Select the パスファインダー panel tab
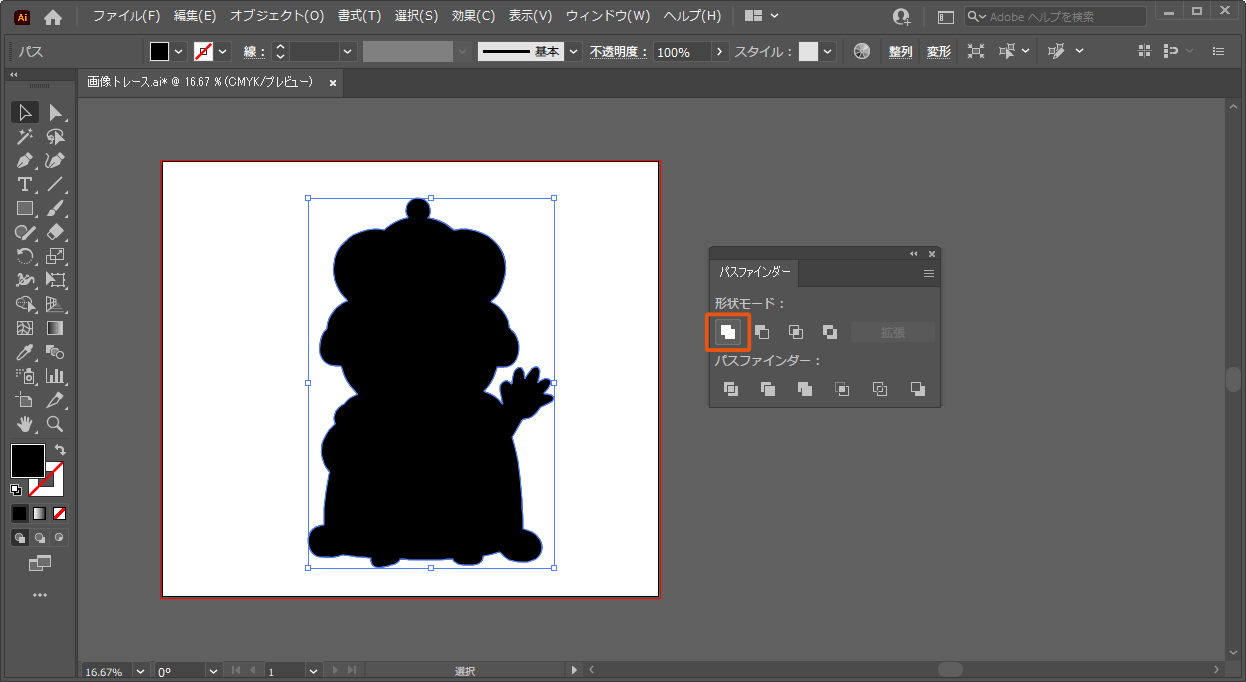Screen dimensions: 1246x682 [x=754, y=272]
